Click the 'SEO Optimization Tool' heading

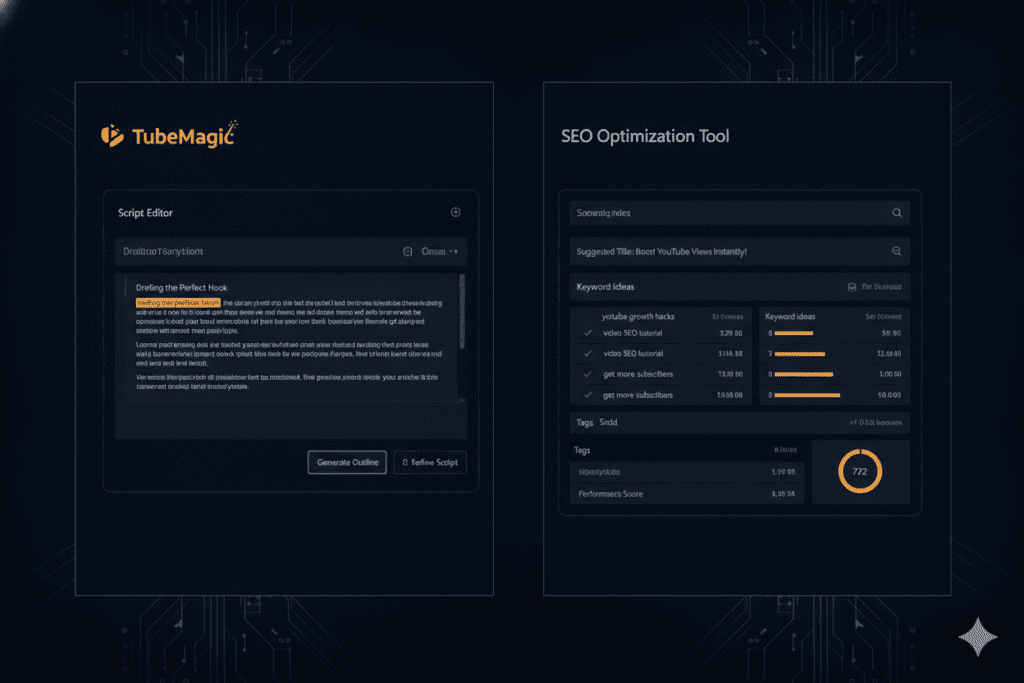click(x=645, y=136)
